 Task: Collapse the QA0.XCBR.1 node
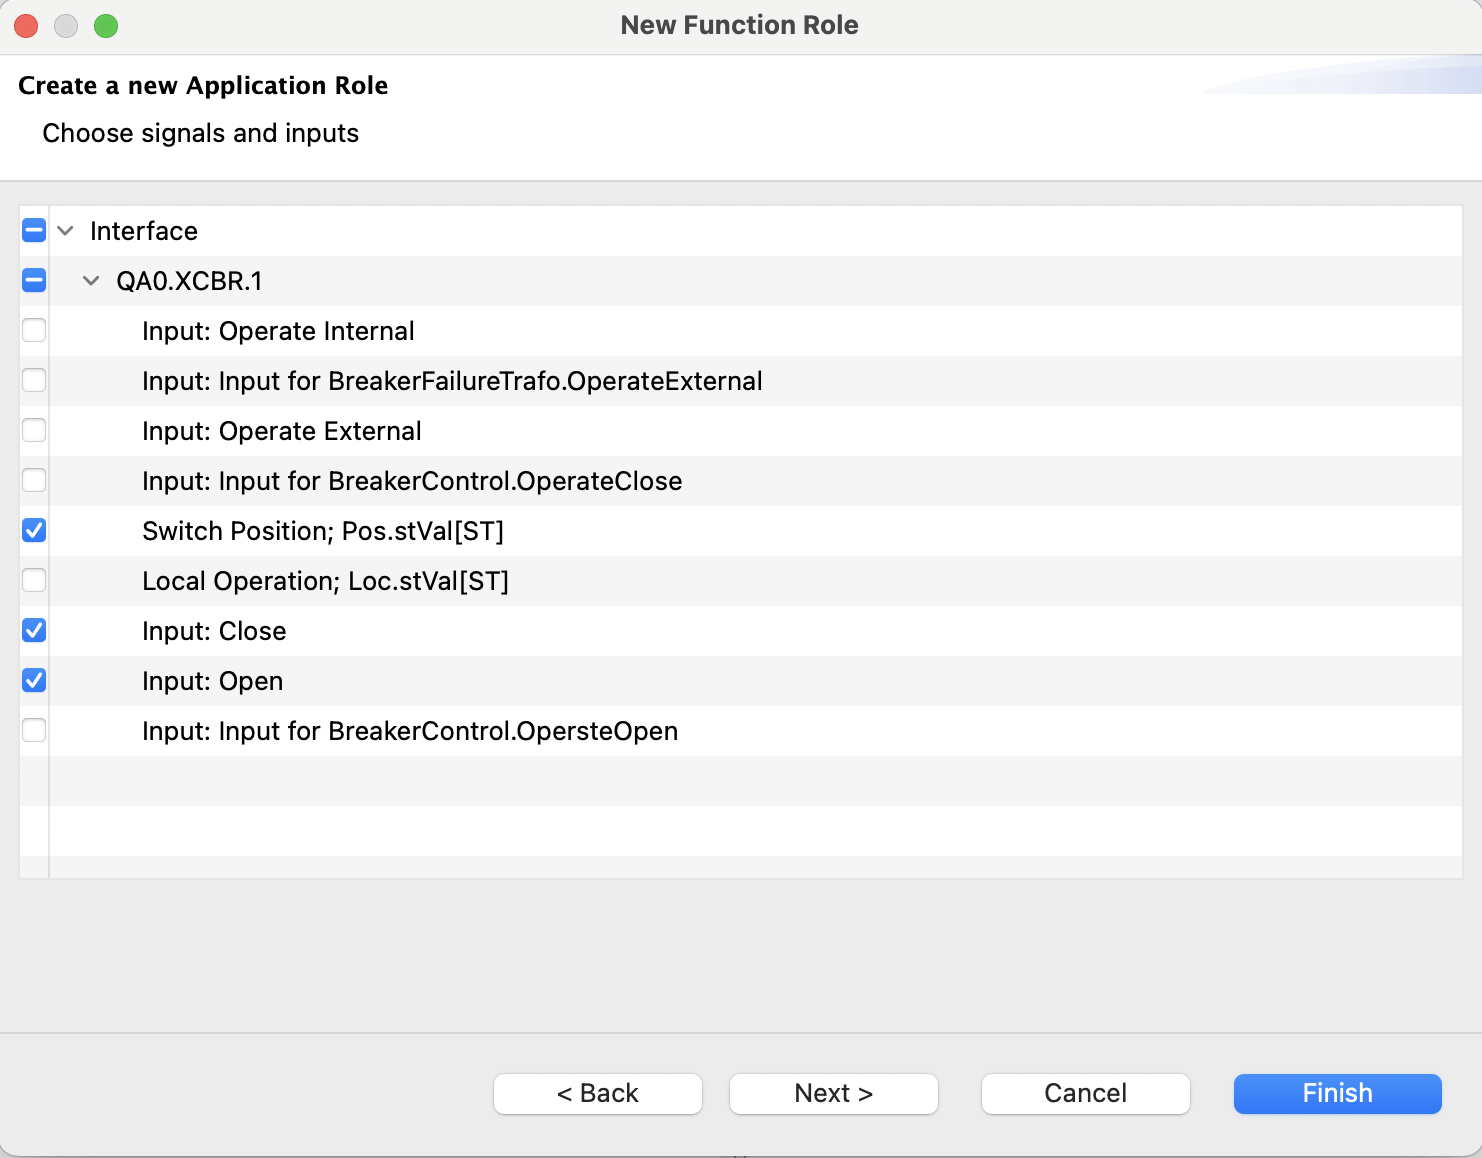pos(91,281)
